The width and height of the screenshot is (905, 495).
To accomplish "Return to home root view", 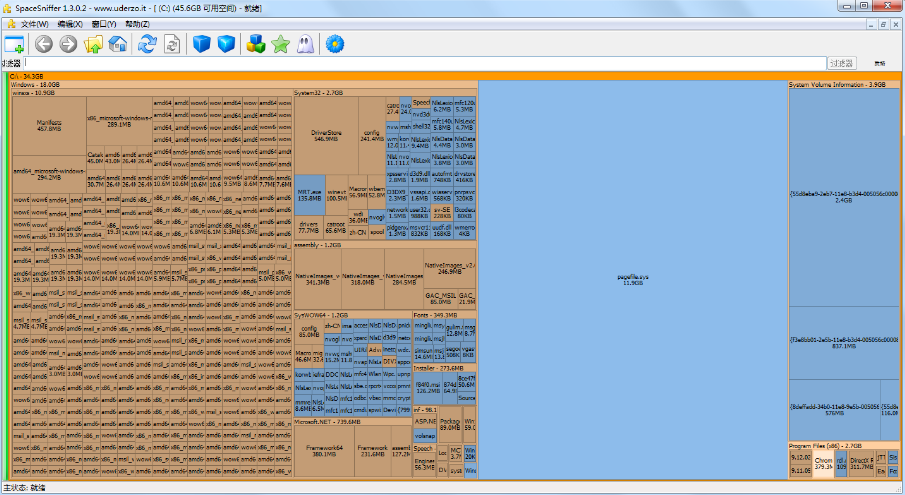I will [x=118, y=44].
